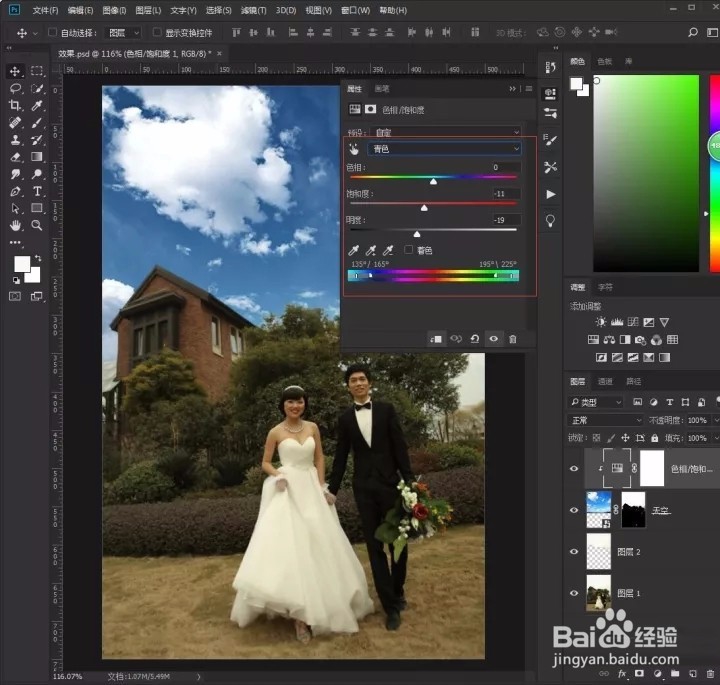720x685 pixels.
Task: Adjust the saturation slider handle
Action: point(424,208)
